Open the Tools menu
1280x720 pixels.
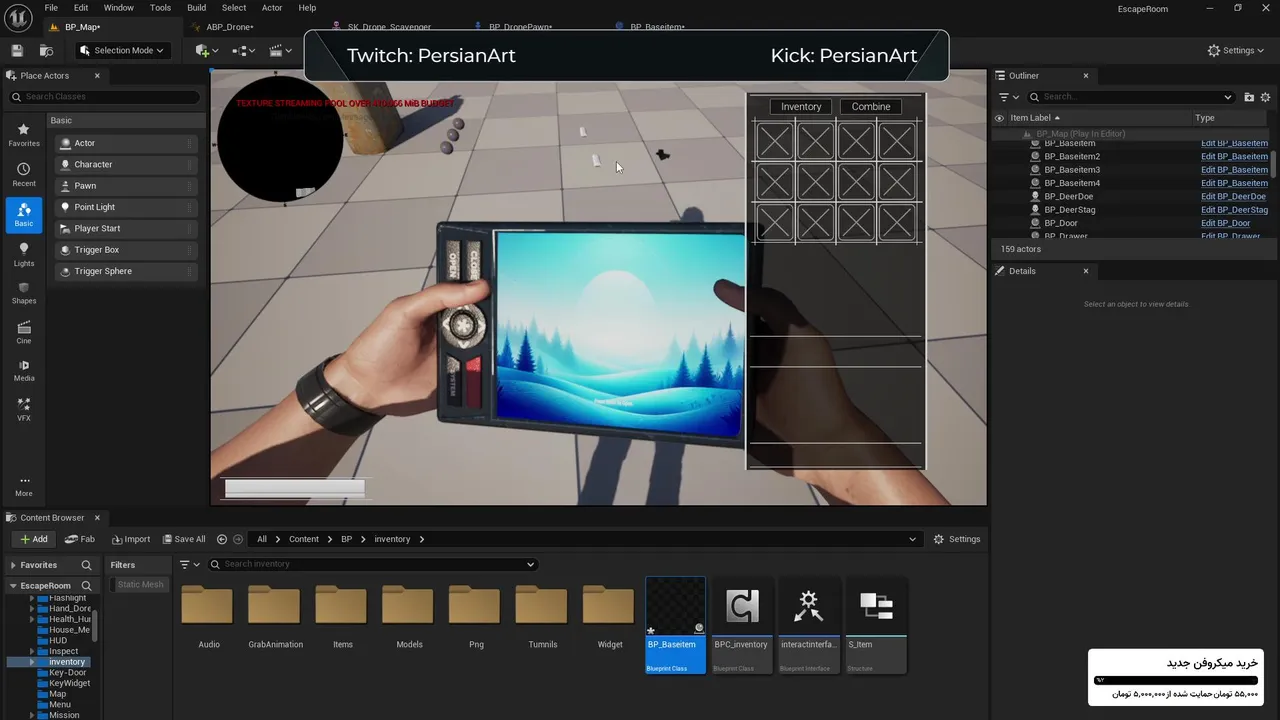point(160,8)
